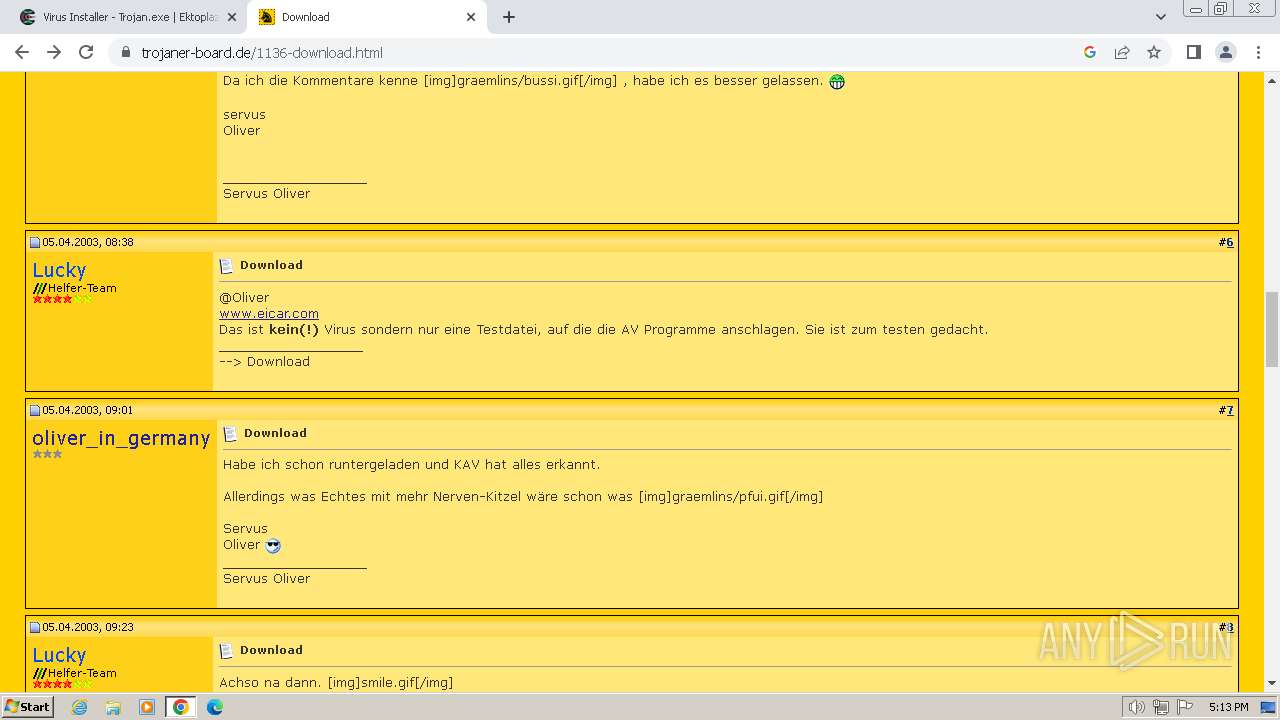Open the www.eicar.com link
The width and height of the screenshot is (1280, 720).
(269, 313)
